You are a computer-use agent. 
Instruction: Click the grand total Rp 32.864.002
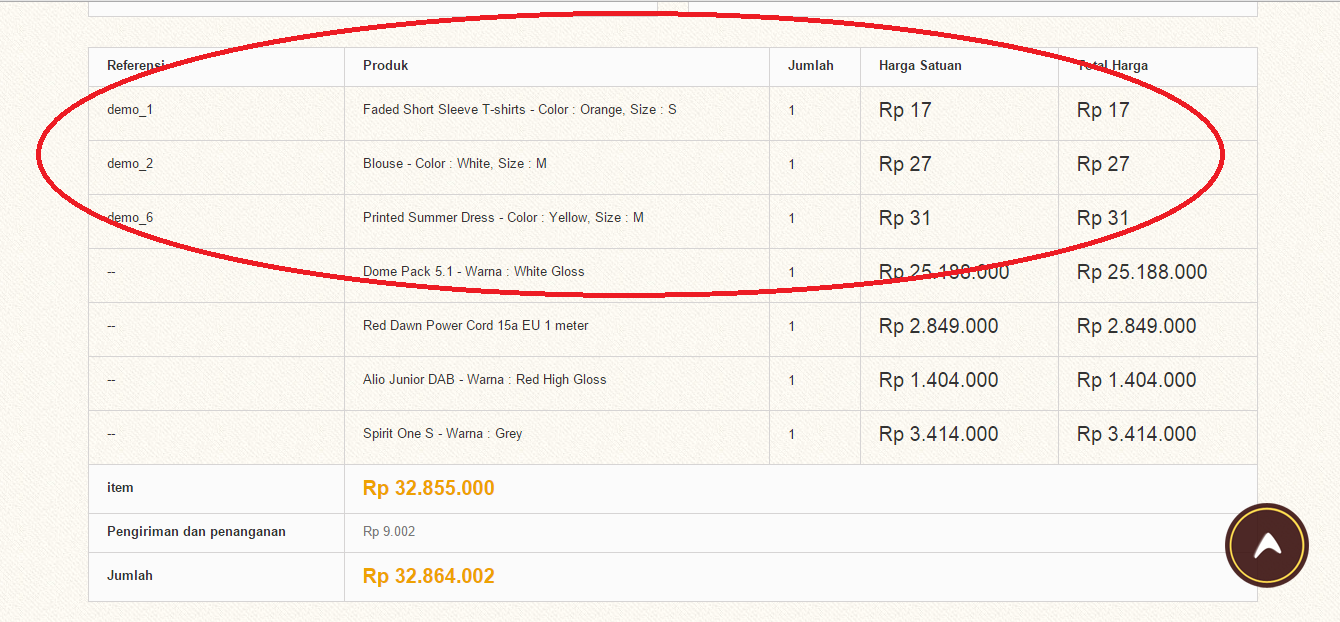428,577
